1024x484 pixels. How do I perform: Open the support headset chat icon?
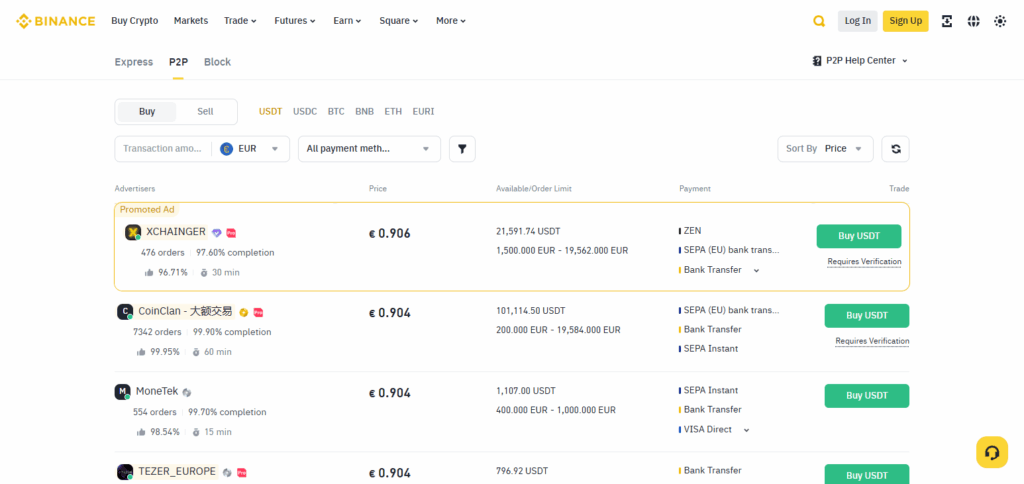992,452
